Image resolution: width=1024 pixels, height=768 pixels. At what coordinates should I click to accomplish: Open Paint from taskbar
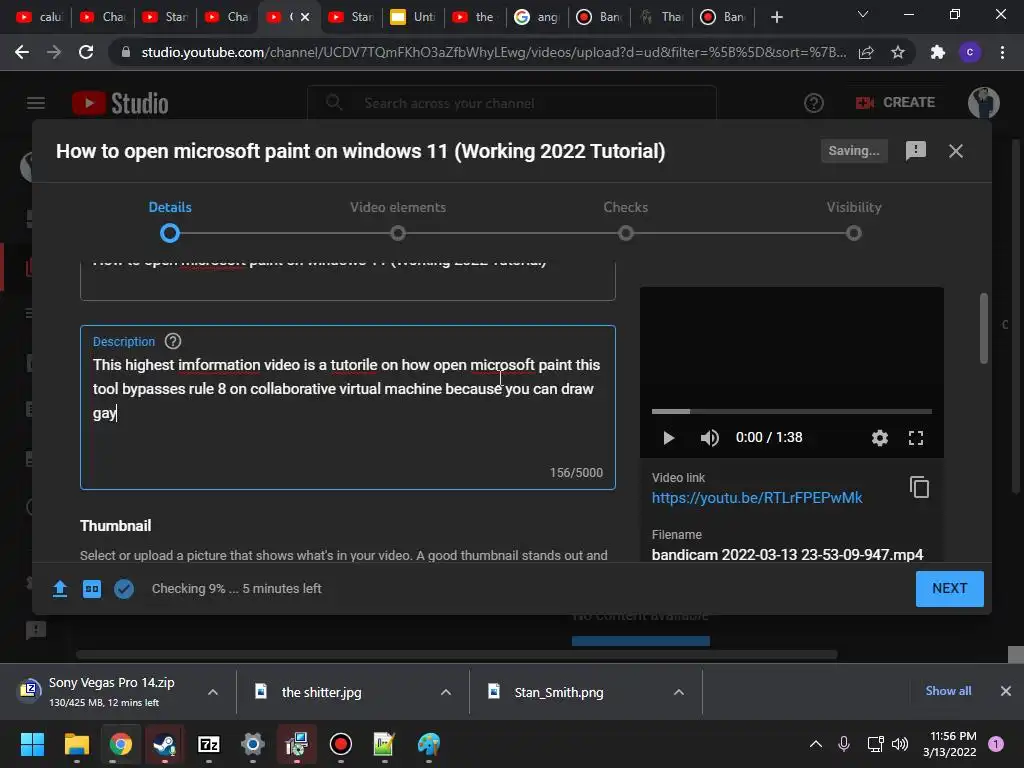coord(428,744)
